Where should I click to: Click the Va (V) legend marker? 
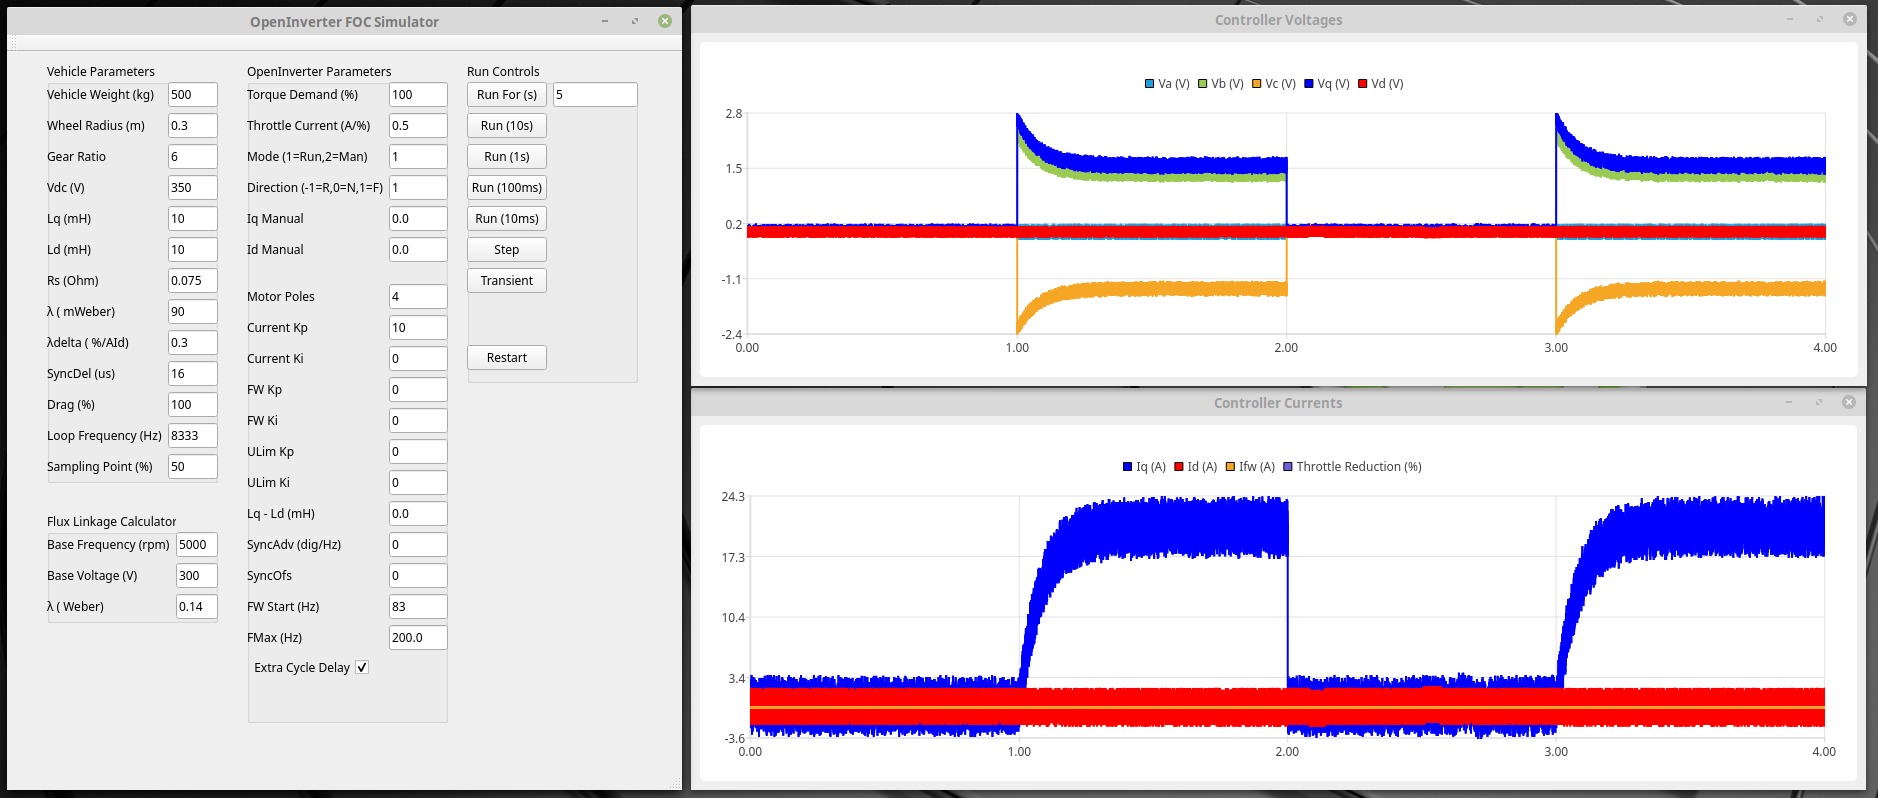[1150, 84]
